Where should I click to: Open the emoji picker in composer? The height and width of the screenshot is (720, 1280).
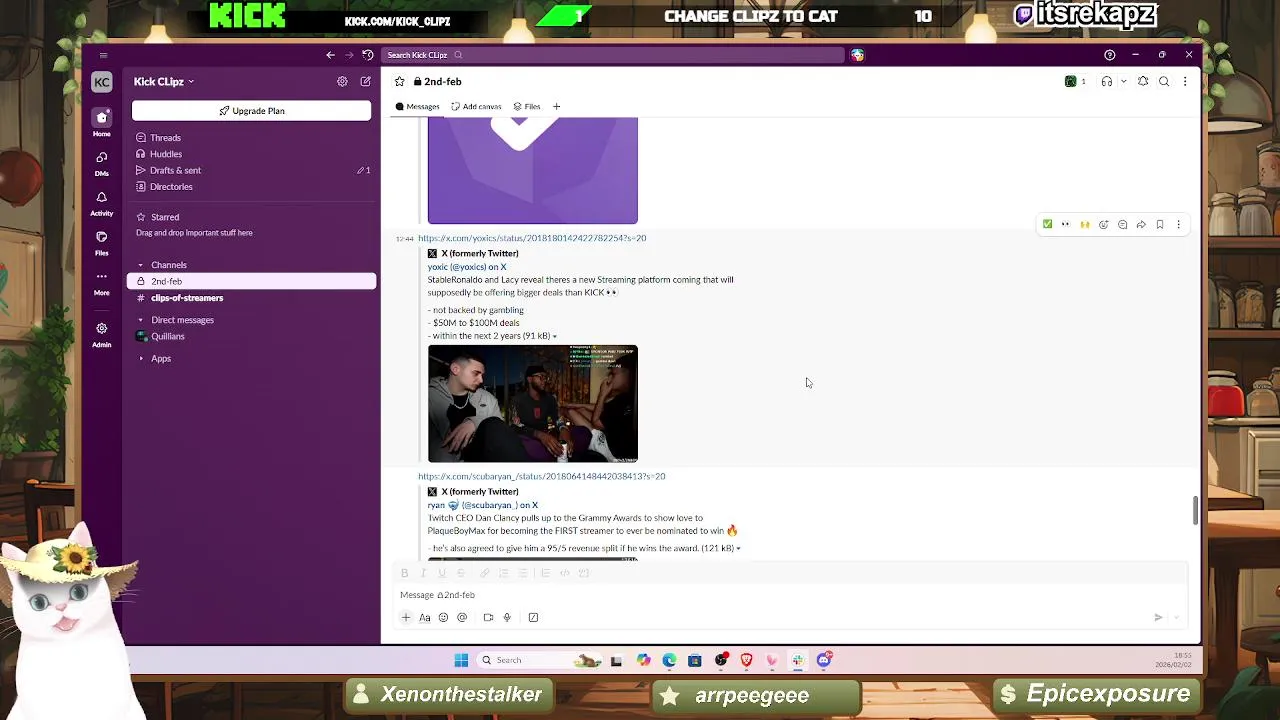(x=443, y=617)
